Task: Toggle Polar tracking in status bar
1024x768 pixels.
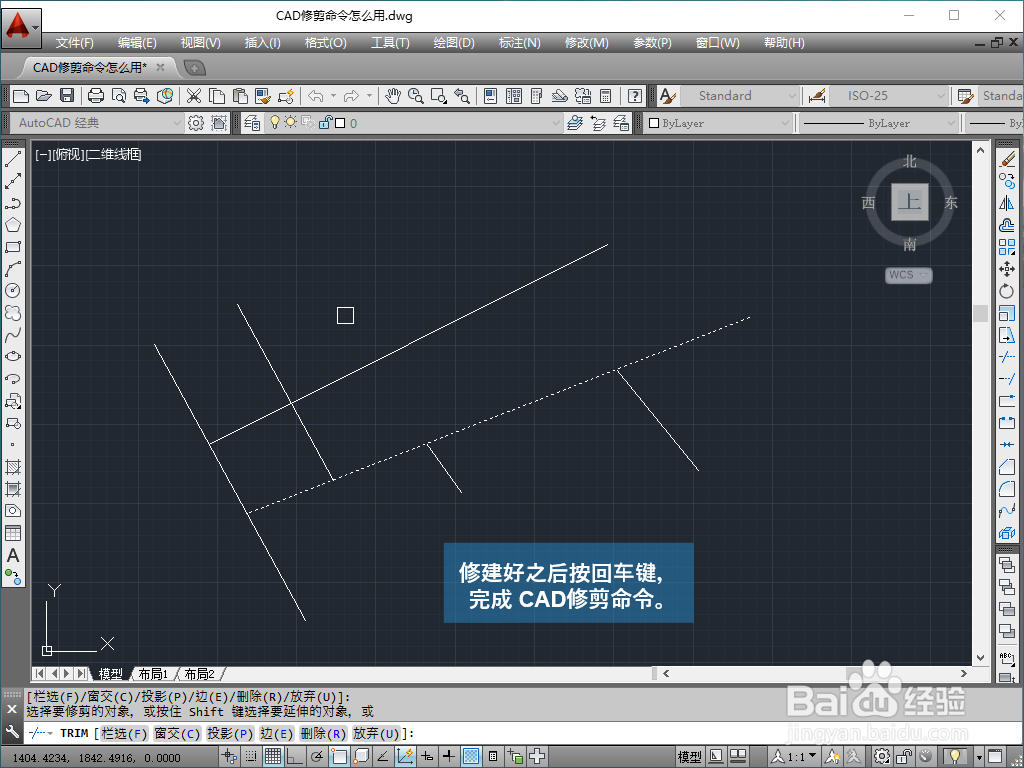Action: tap(317, 757)
